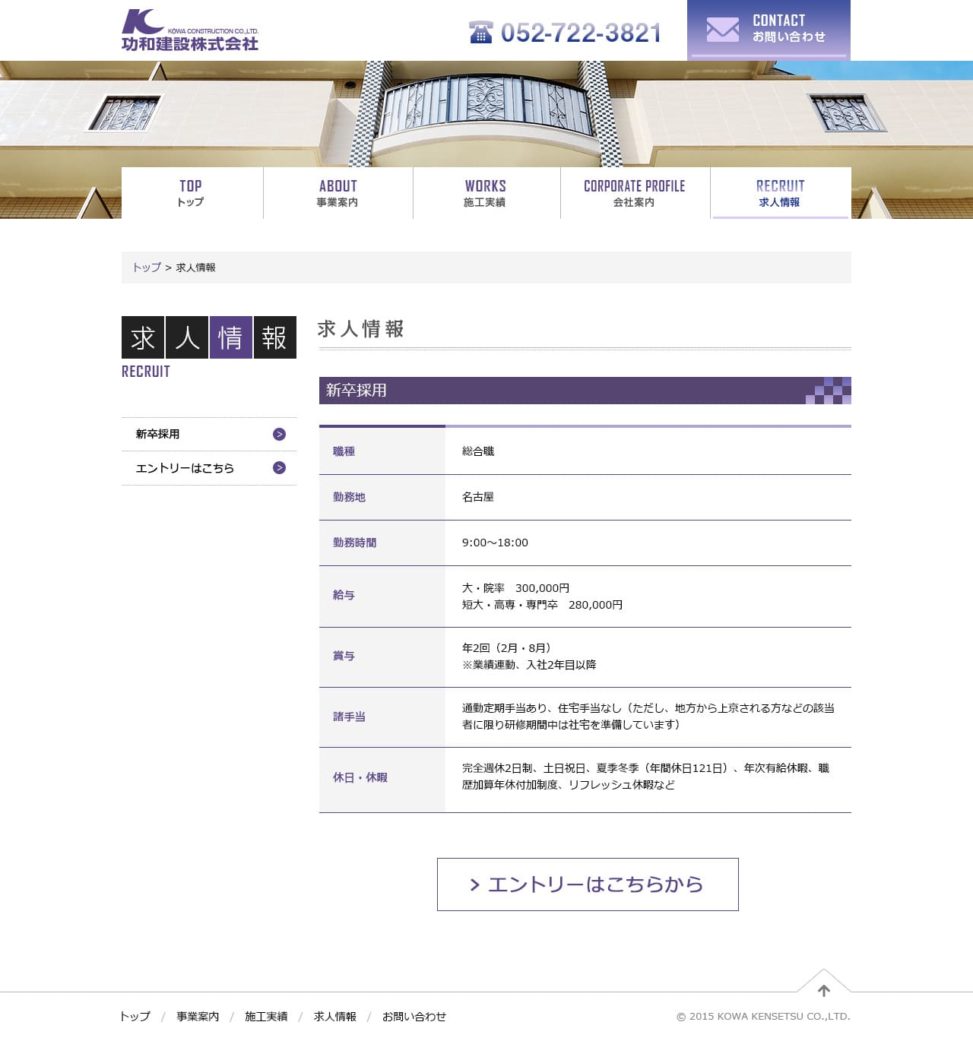The width and height of the screenshot is (973, 1041).
Task: Click the telephone icon beside the phone number
Action: [x=481, y=32]
